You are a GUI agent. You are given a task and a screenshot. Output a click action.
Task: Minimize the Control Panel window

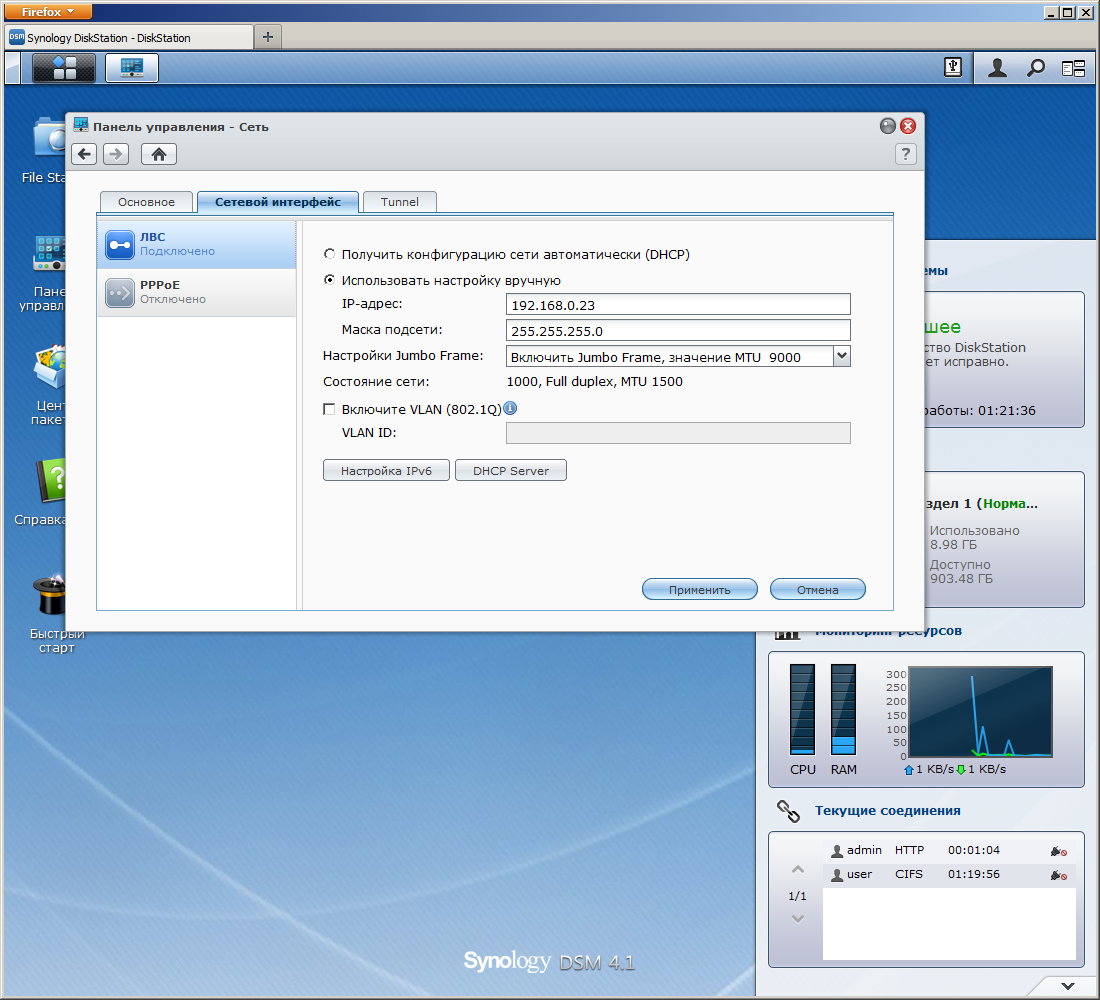(x=887, y=126)
